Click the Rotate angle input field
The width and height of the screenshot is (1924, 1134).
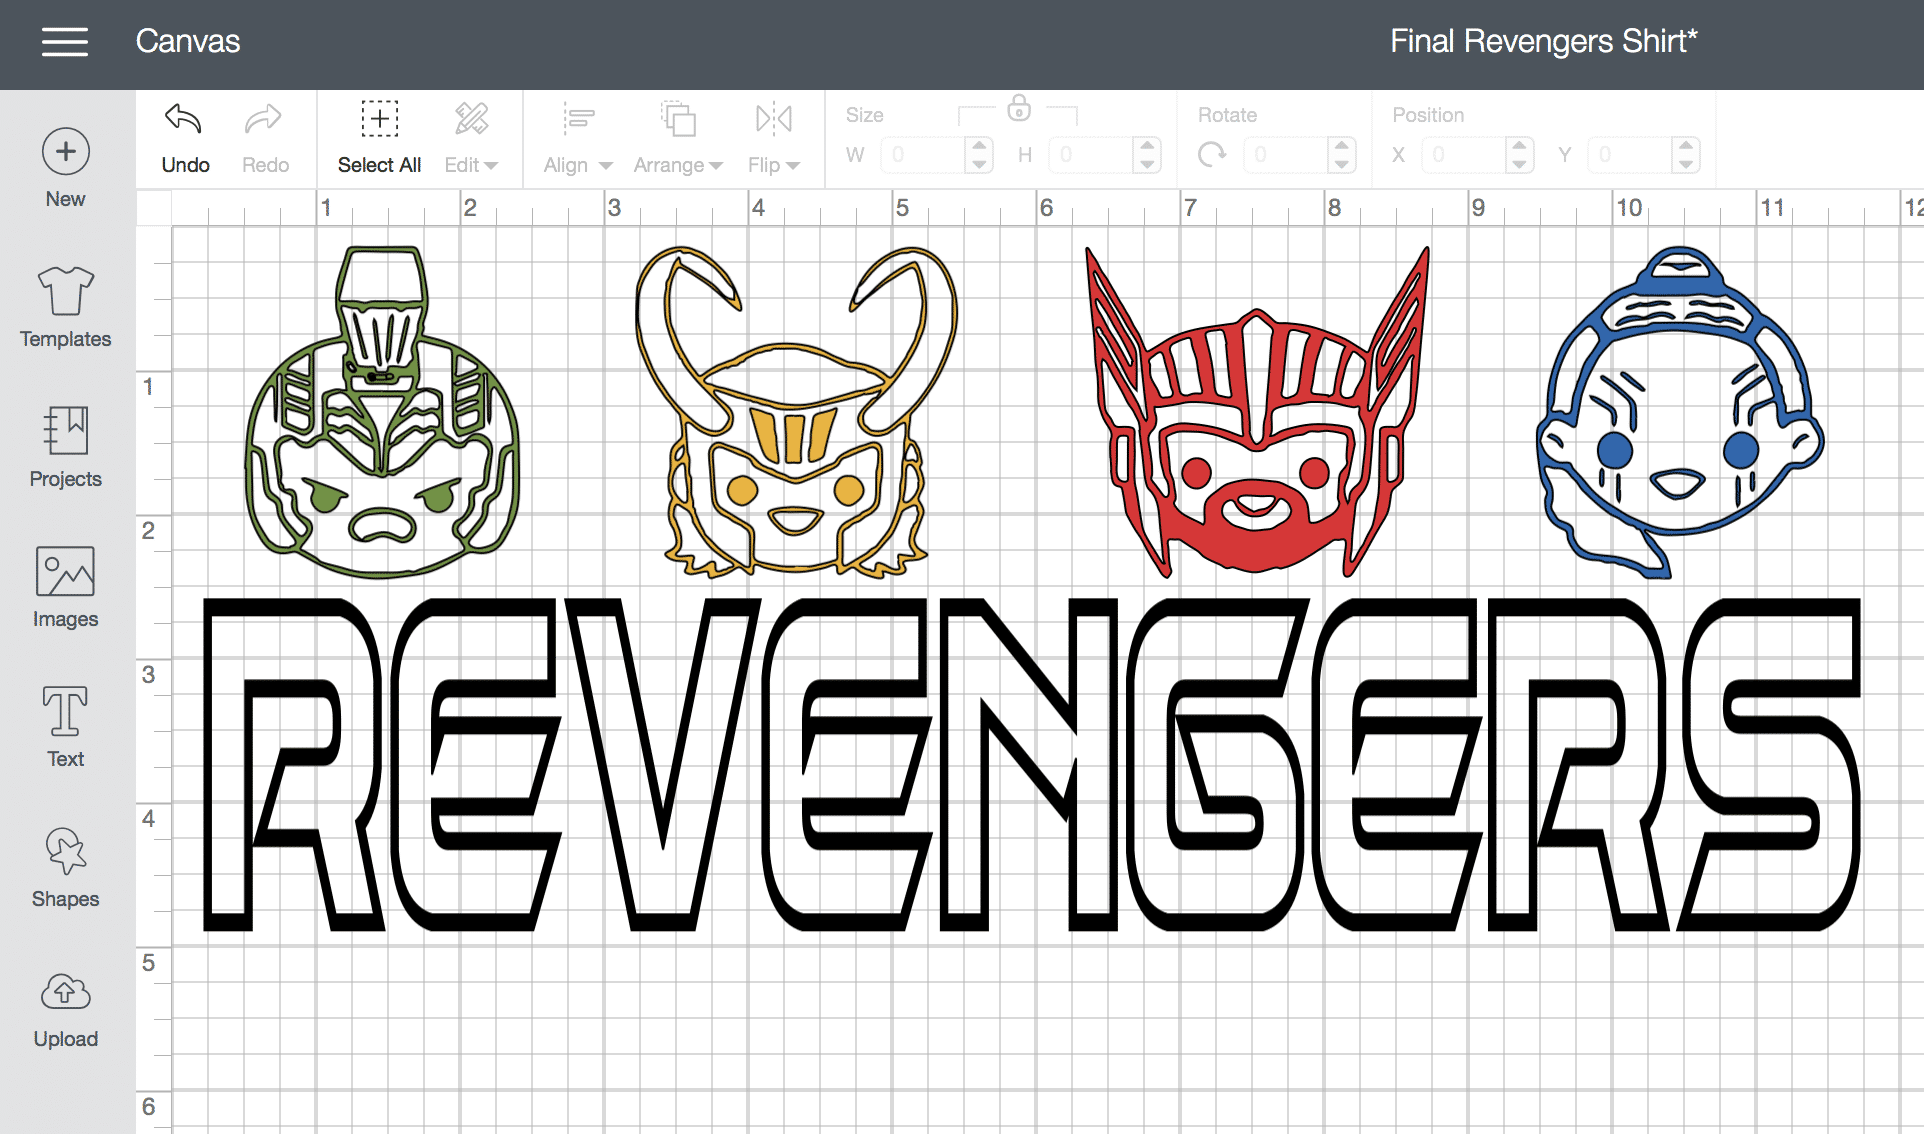coord(1287,155)
